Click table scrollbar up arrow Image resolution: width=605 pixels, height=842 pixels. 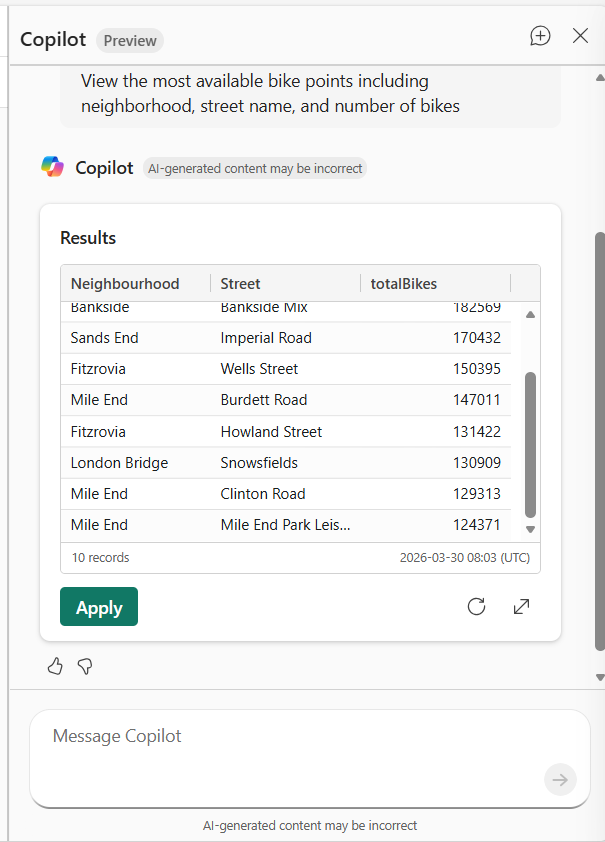pyautogui.click(x=530, y=315)
